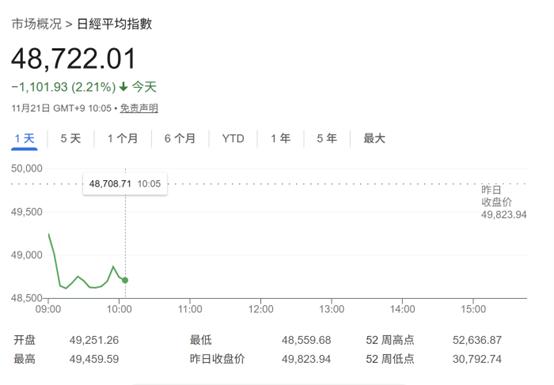Select the YTD range tab
The width and height of the screenshot is (554, 385).
[233, 138]
